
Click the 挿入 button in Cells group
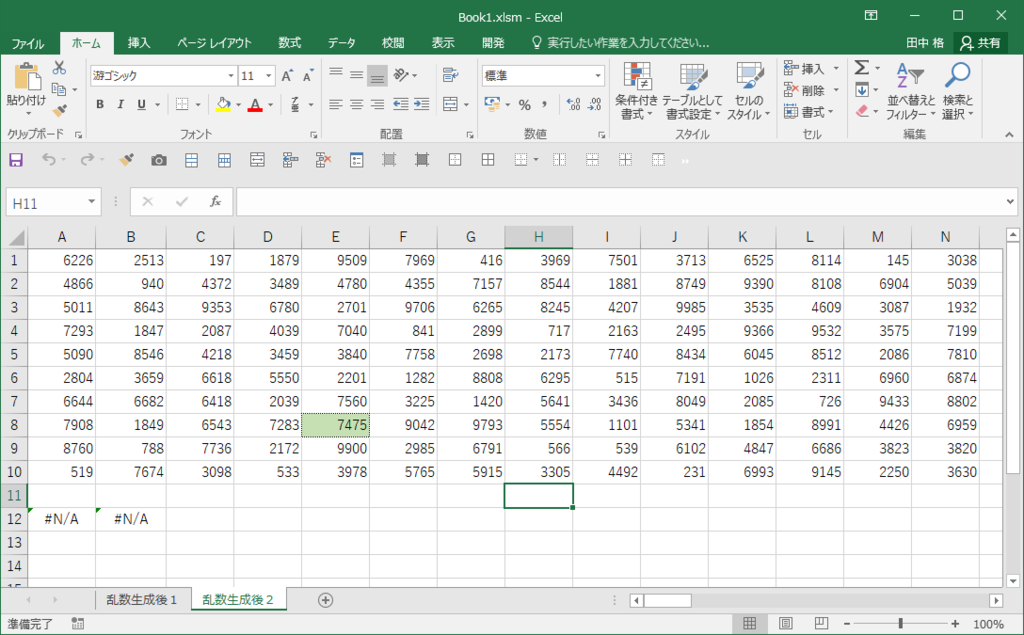(x=812, y=69)
